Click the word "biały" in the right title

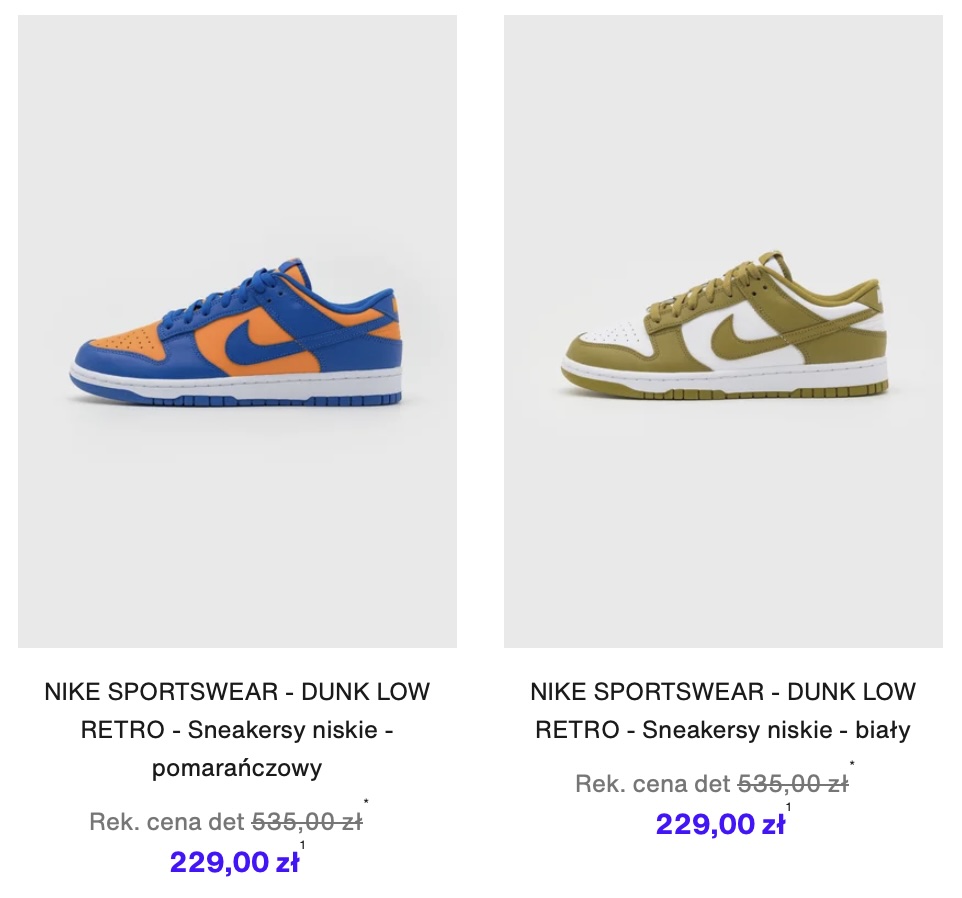882,730
